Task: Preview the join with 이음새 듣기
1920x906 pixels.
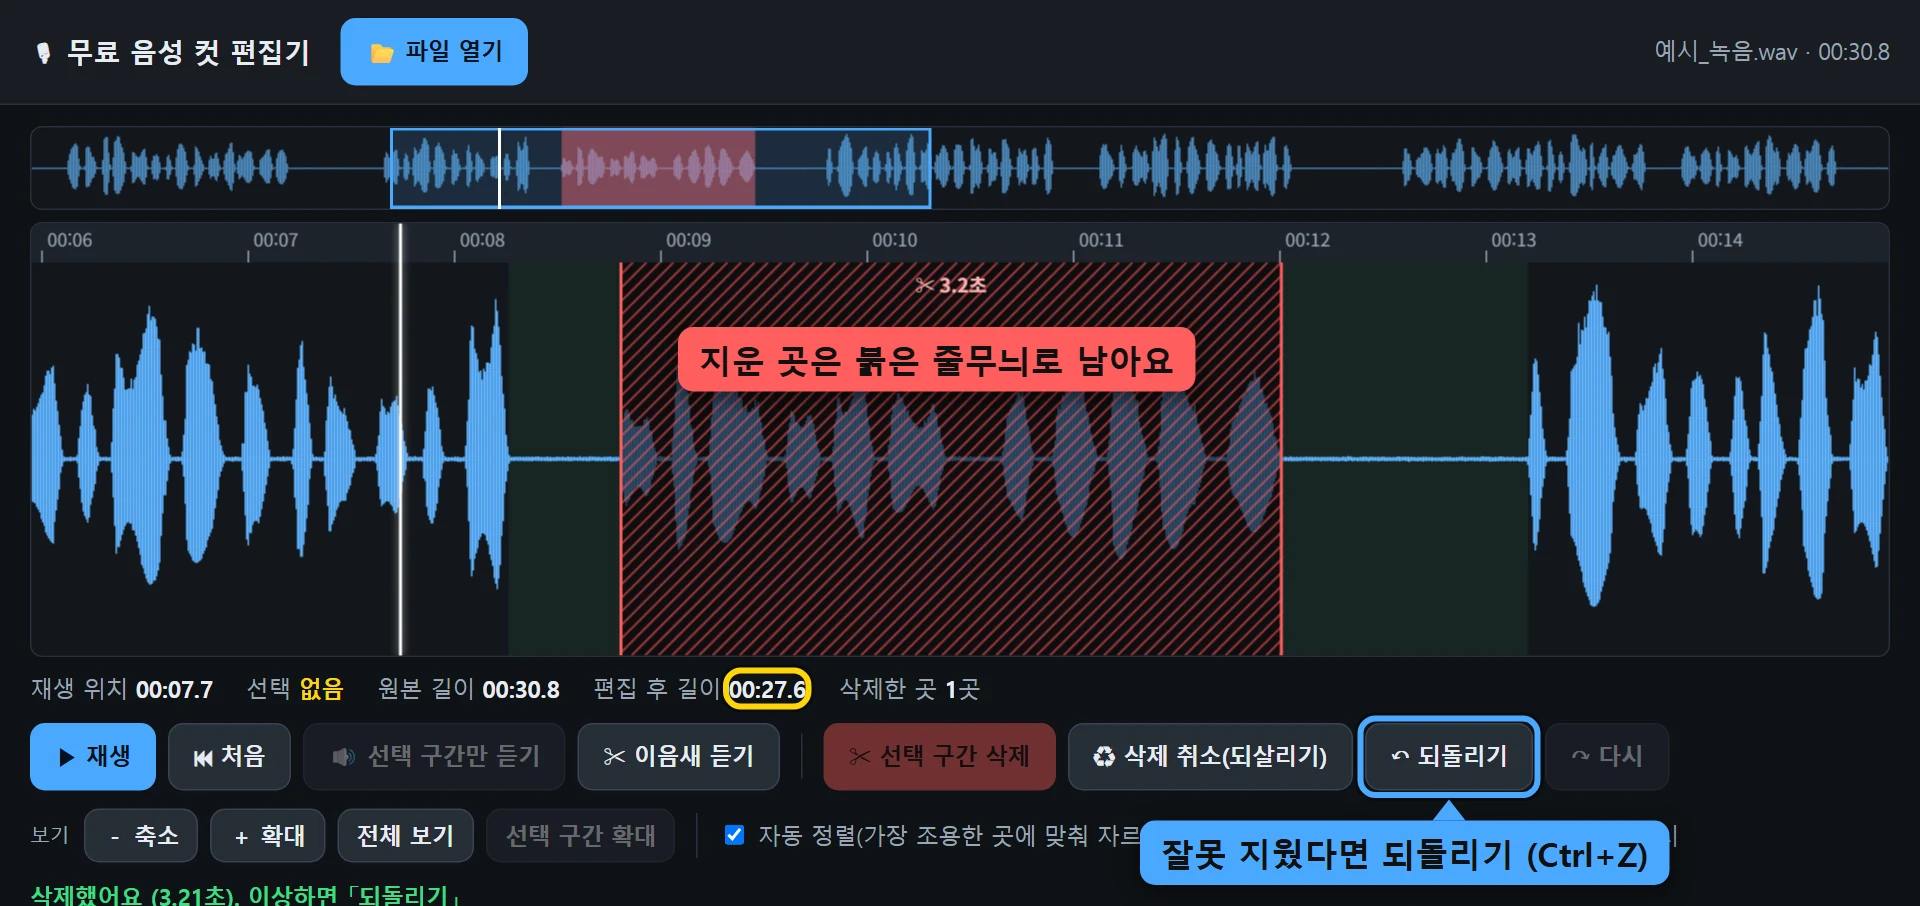Action: point(678,756)
